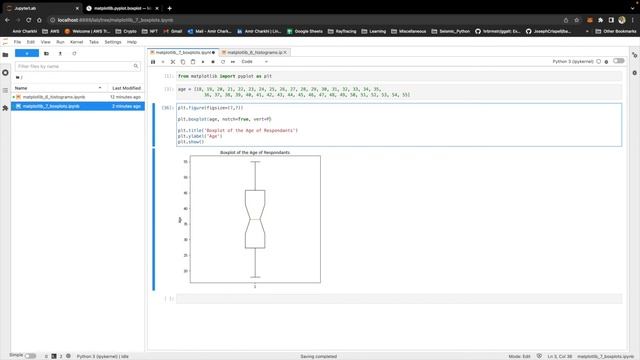The width and height of the screenshot is (640, 360).
Task: Select matplotlib_8_histograms.ipynb in the file list
Action: 78,97
